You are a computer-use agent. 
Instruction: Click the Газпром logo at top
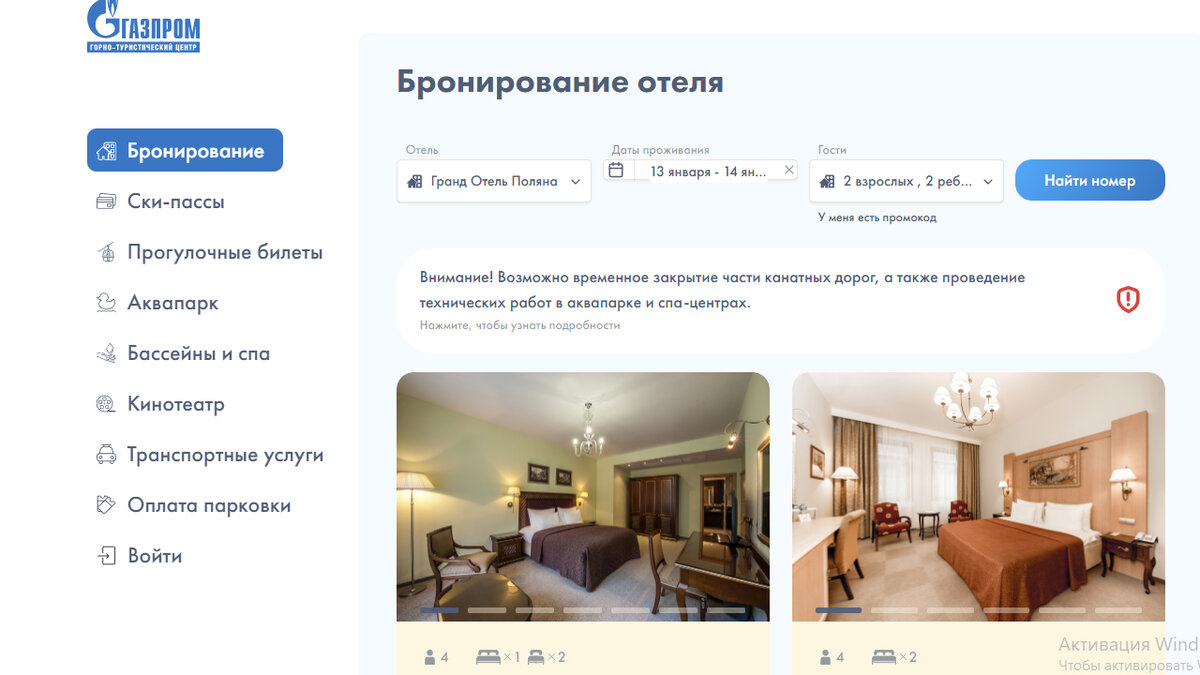144,25
